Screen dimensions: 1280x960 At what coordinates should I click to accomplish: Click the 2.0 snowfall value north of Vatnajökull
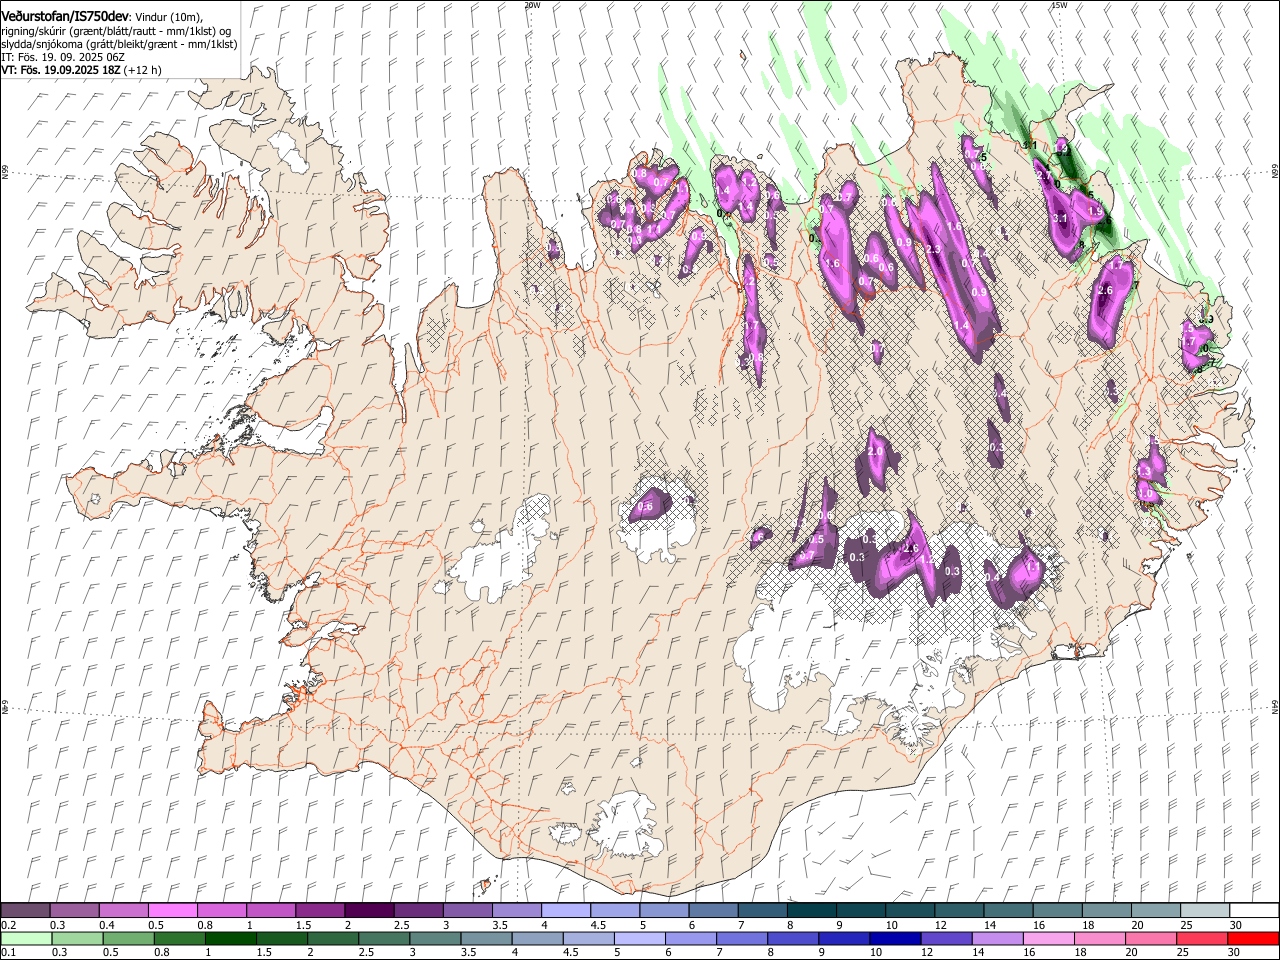(x=875, y=452)
